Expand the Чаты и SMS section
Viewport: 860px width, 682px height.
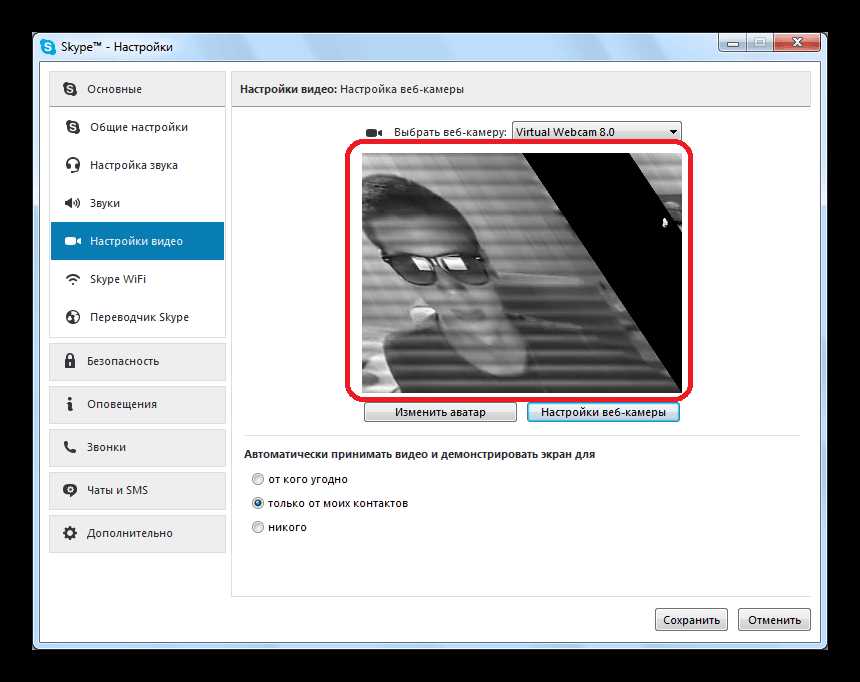pos(137,490)
